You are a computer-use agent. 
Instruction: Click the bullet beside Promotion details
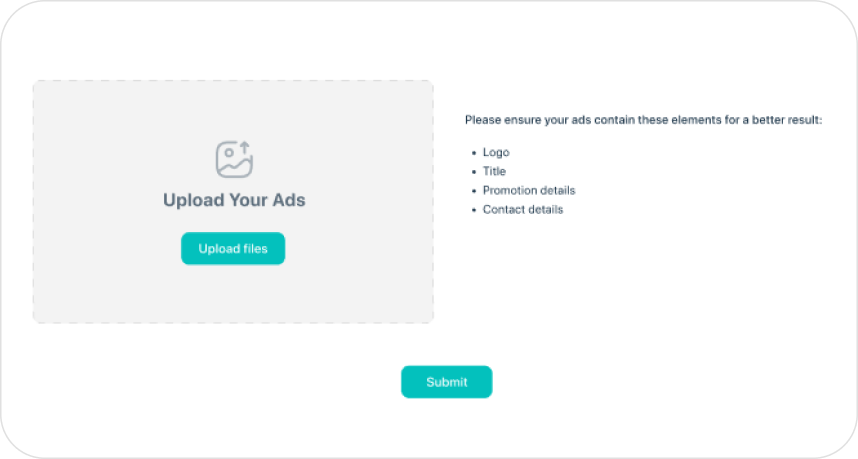(x=473, y=191)
